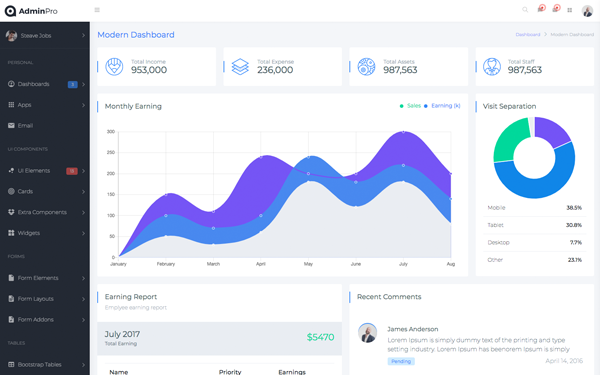The image size is (600, 375).
Task: Click the Cards icon in sidebar
Action: coord(11,191)
